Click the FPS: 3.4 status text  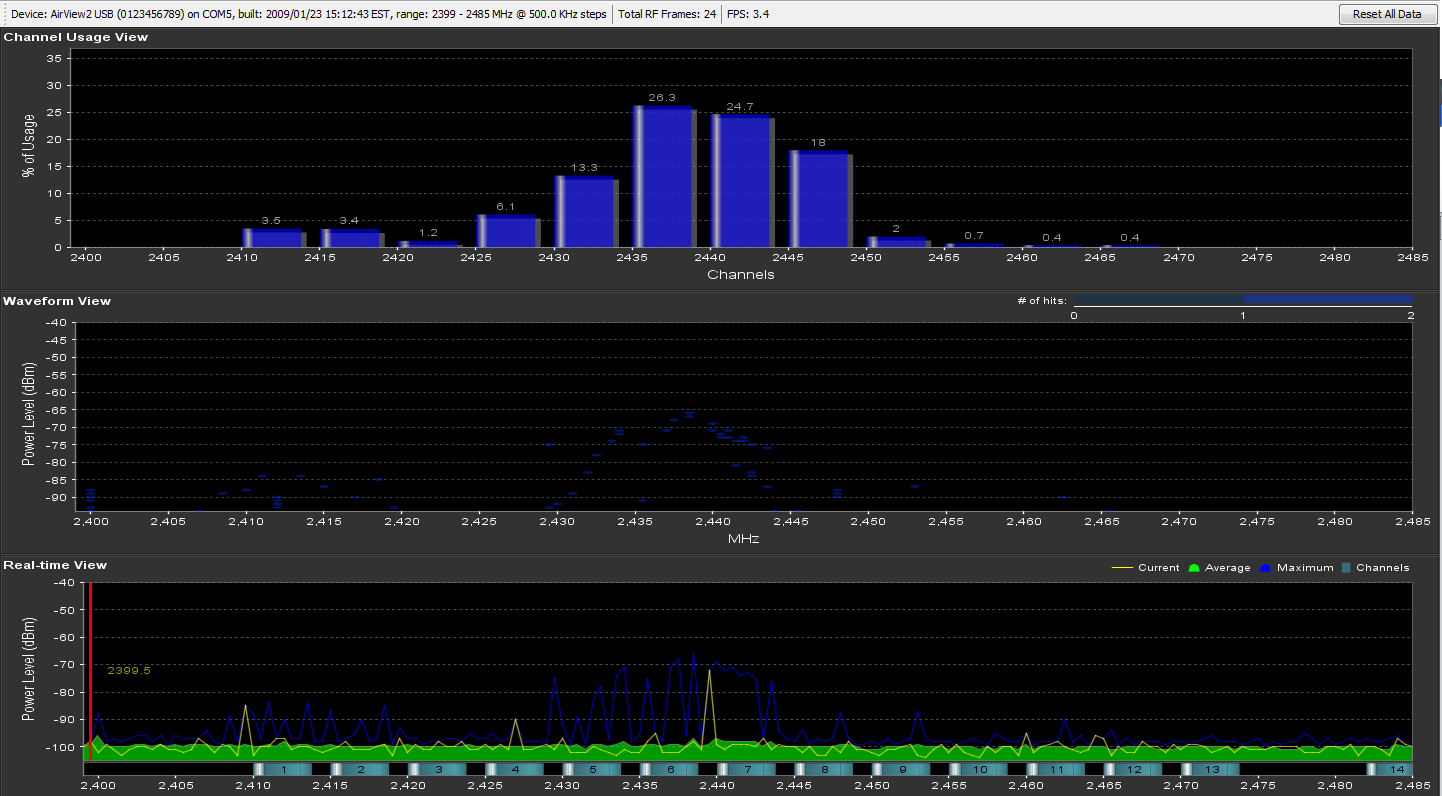748,14
